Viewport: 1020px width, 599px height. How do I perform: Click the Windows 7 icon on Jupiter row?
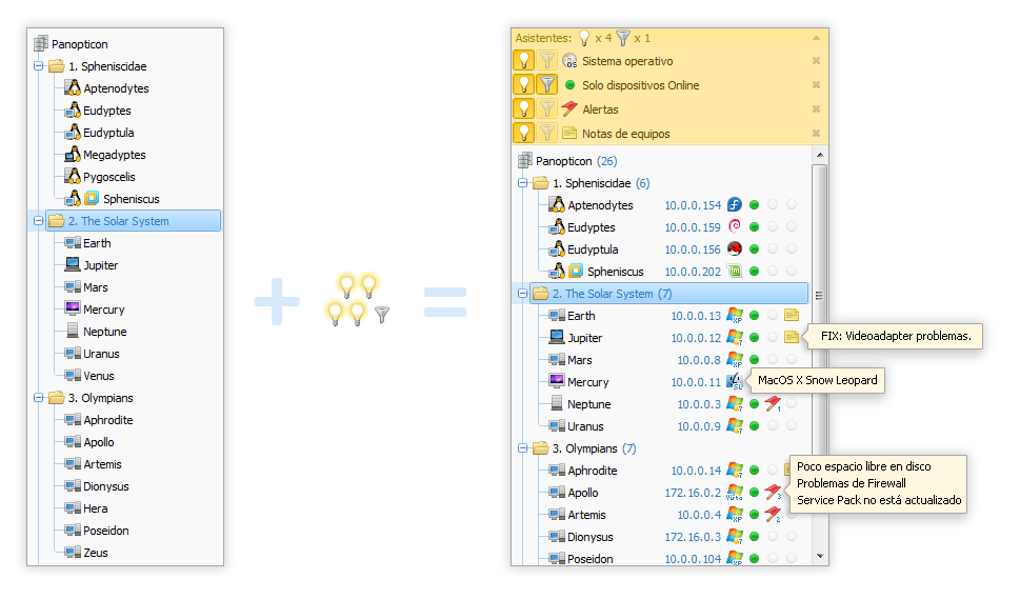pos(734,338)
